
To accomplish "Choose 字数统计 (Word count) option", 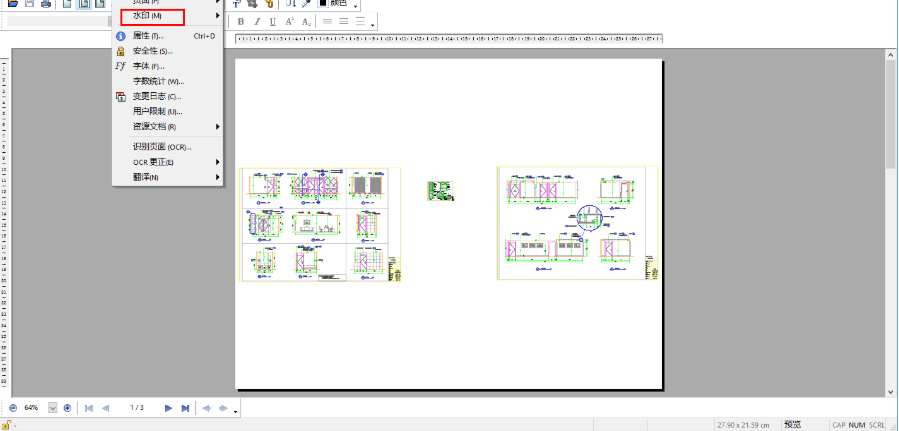I will point(158,81).
